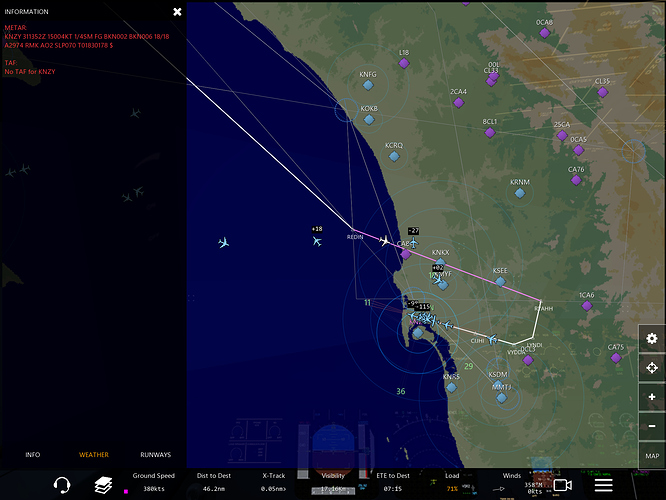This screenshot has width=666, height=500.
Task: Switch to the INFO tab
Action: coord(33,455)
